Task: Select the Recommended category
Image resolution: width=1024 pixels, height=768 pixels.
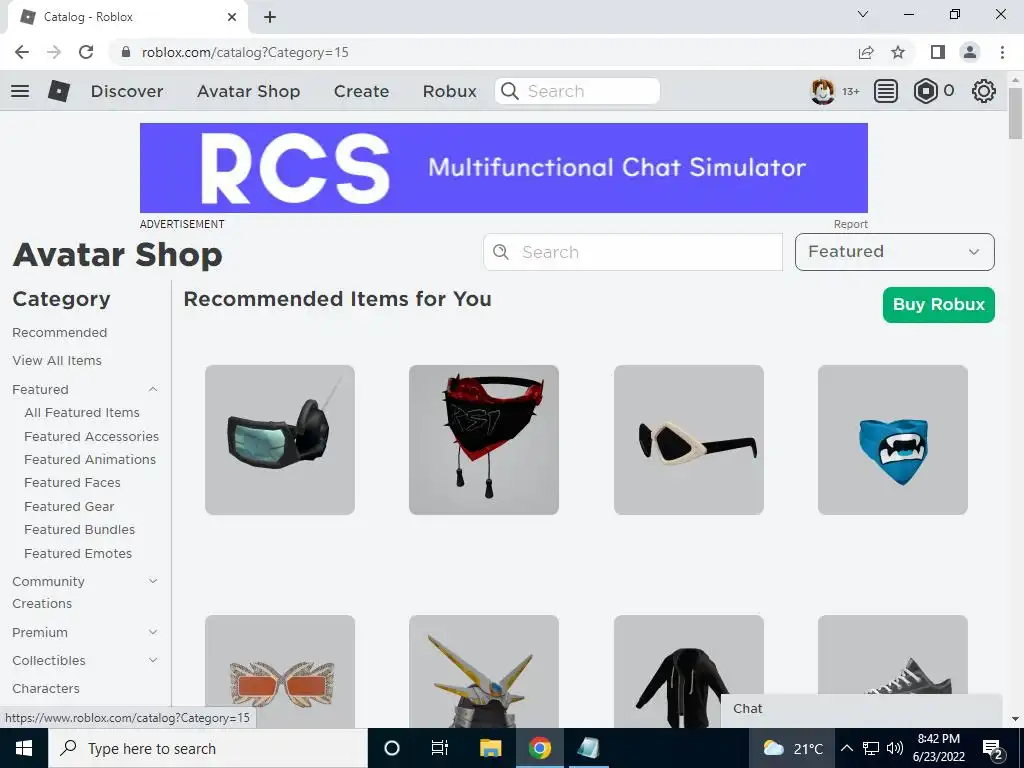Action: coord(59,332)
